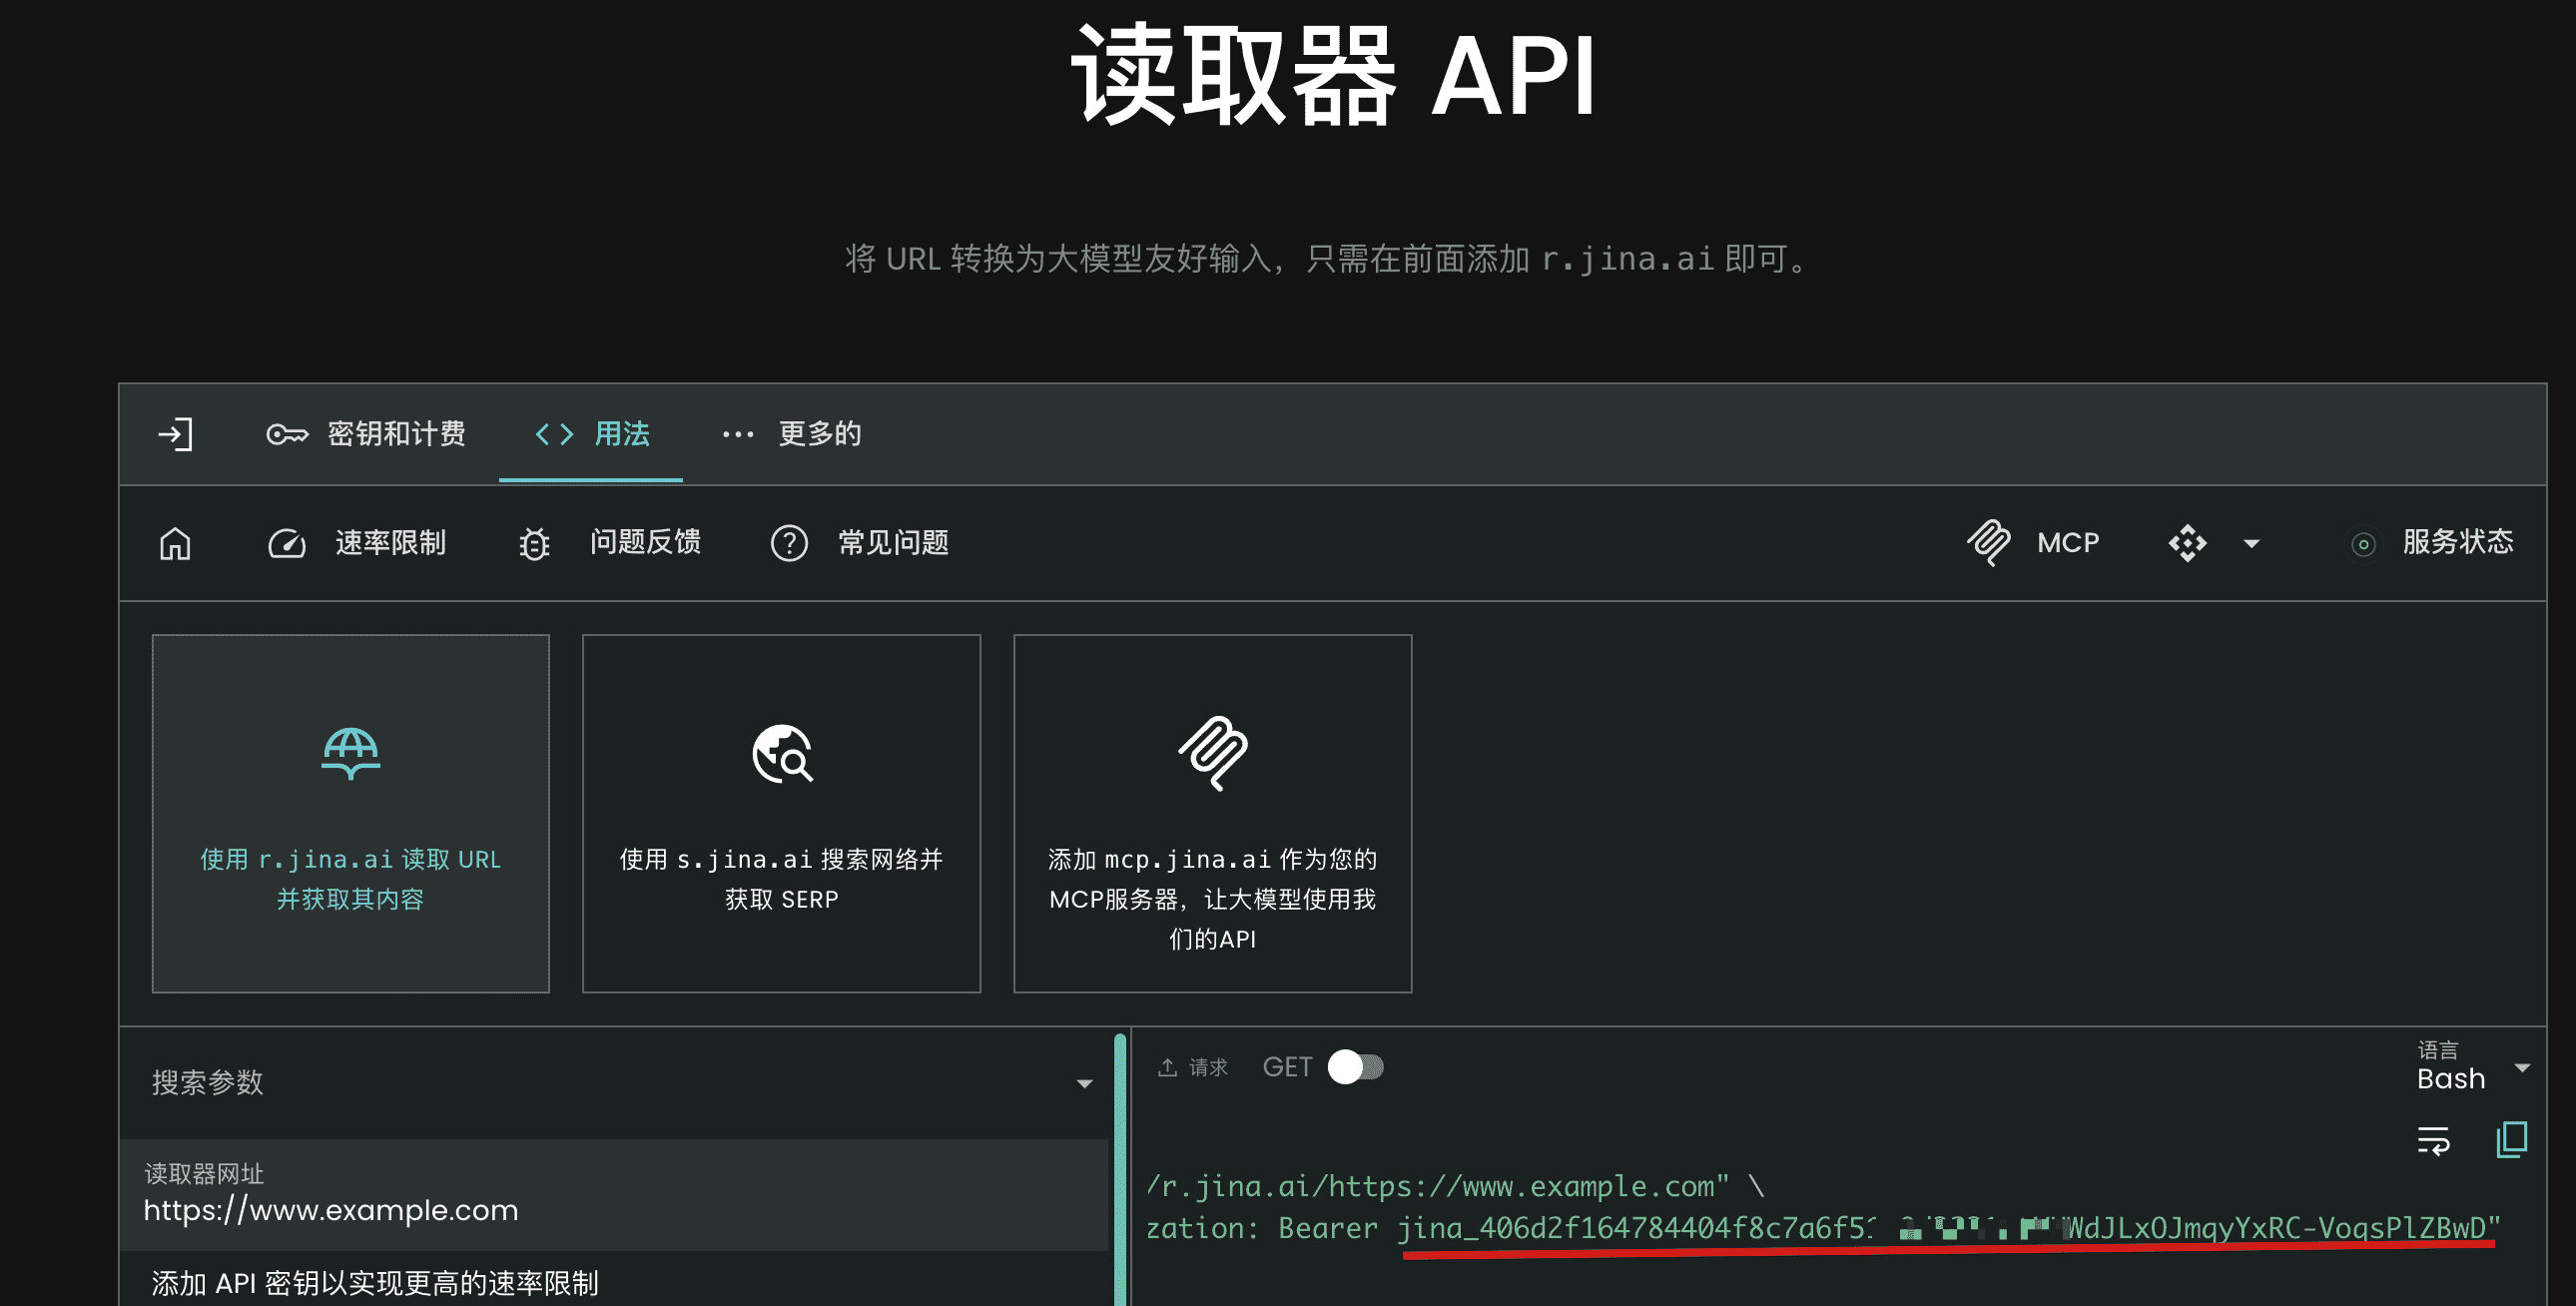Click the 请求 upload request button
The image size is (2576, 1306).
point(1193,1067)
